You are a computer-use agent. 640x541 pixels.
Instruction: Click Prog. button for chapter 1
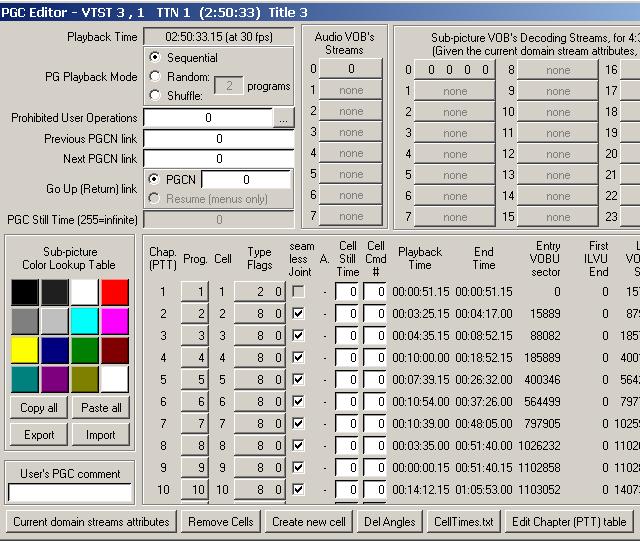195,292
